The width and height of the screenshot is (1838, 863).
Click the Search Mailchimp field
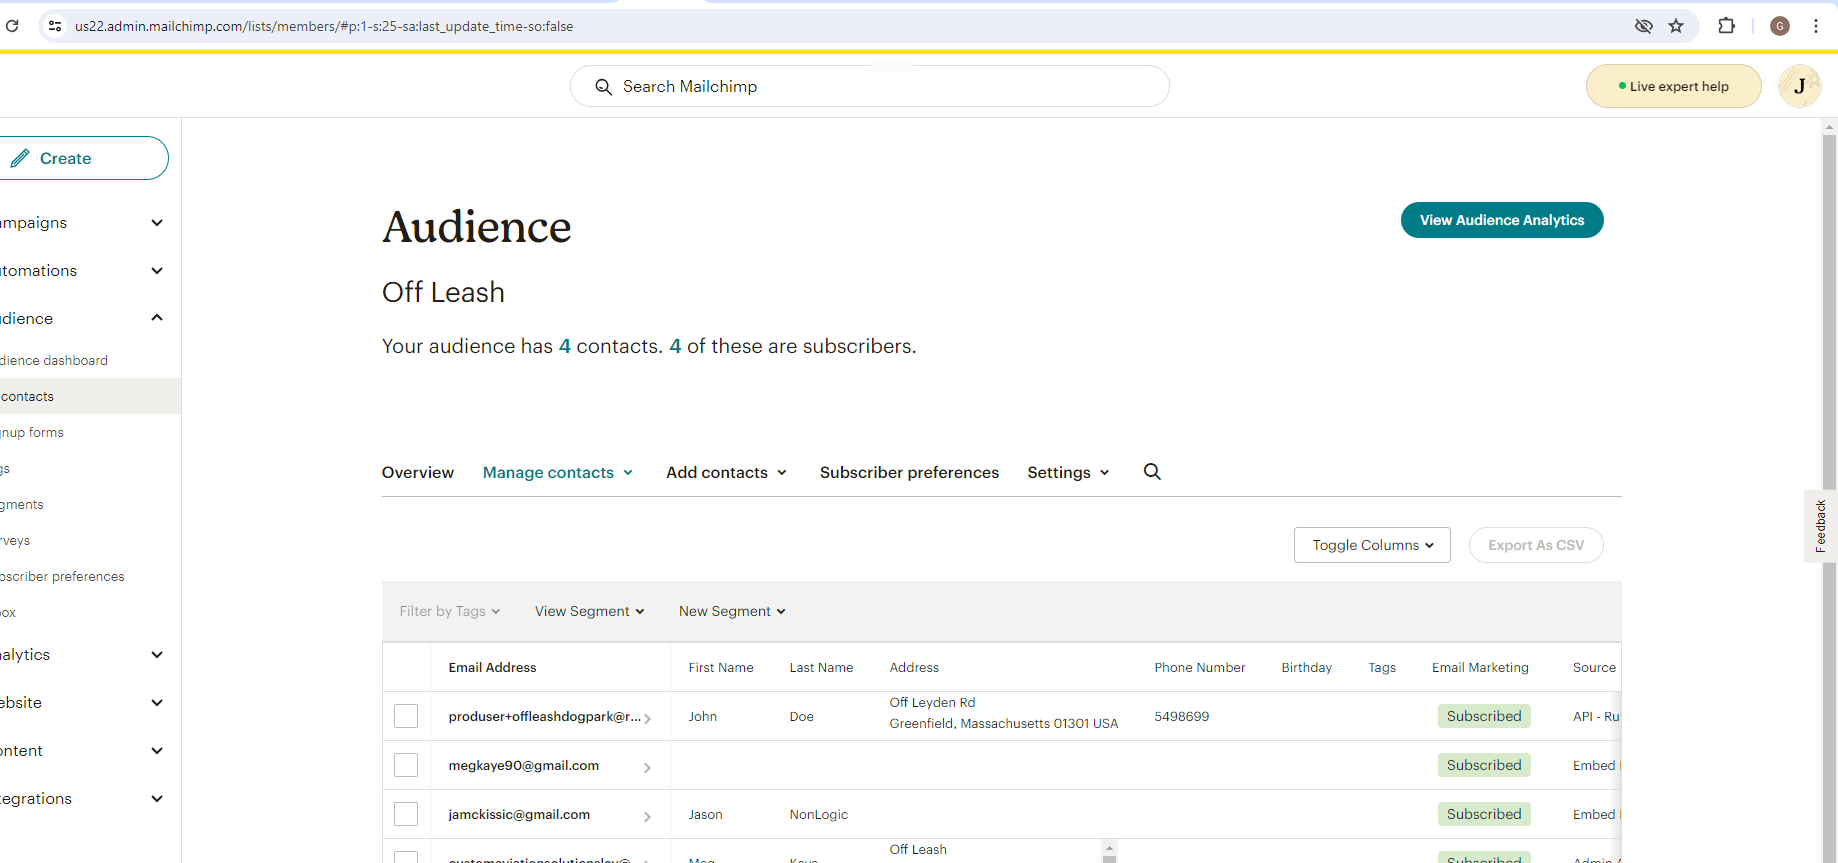pyautogui.click(x=870, y=86)
